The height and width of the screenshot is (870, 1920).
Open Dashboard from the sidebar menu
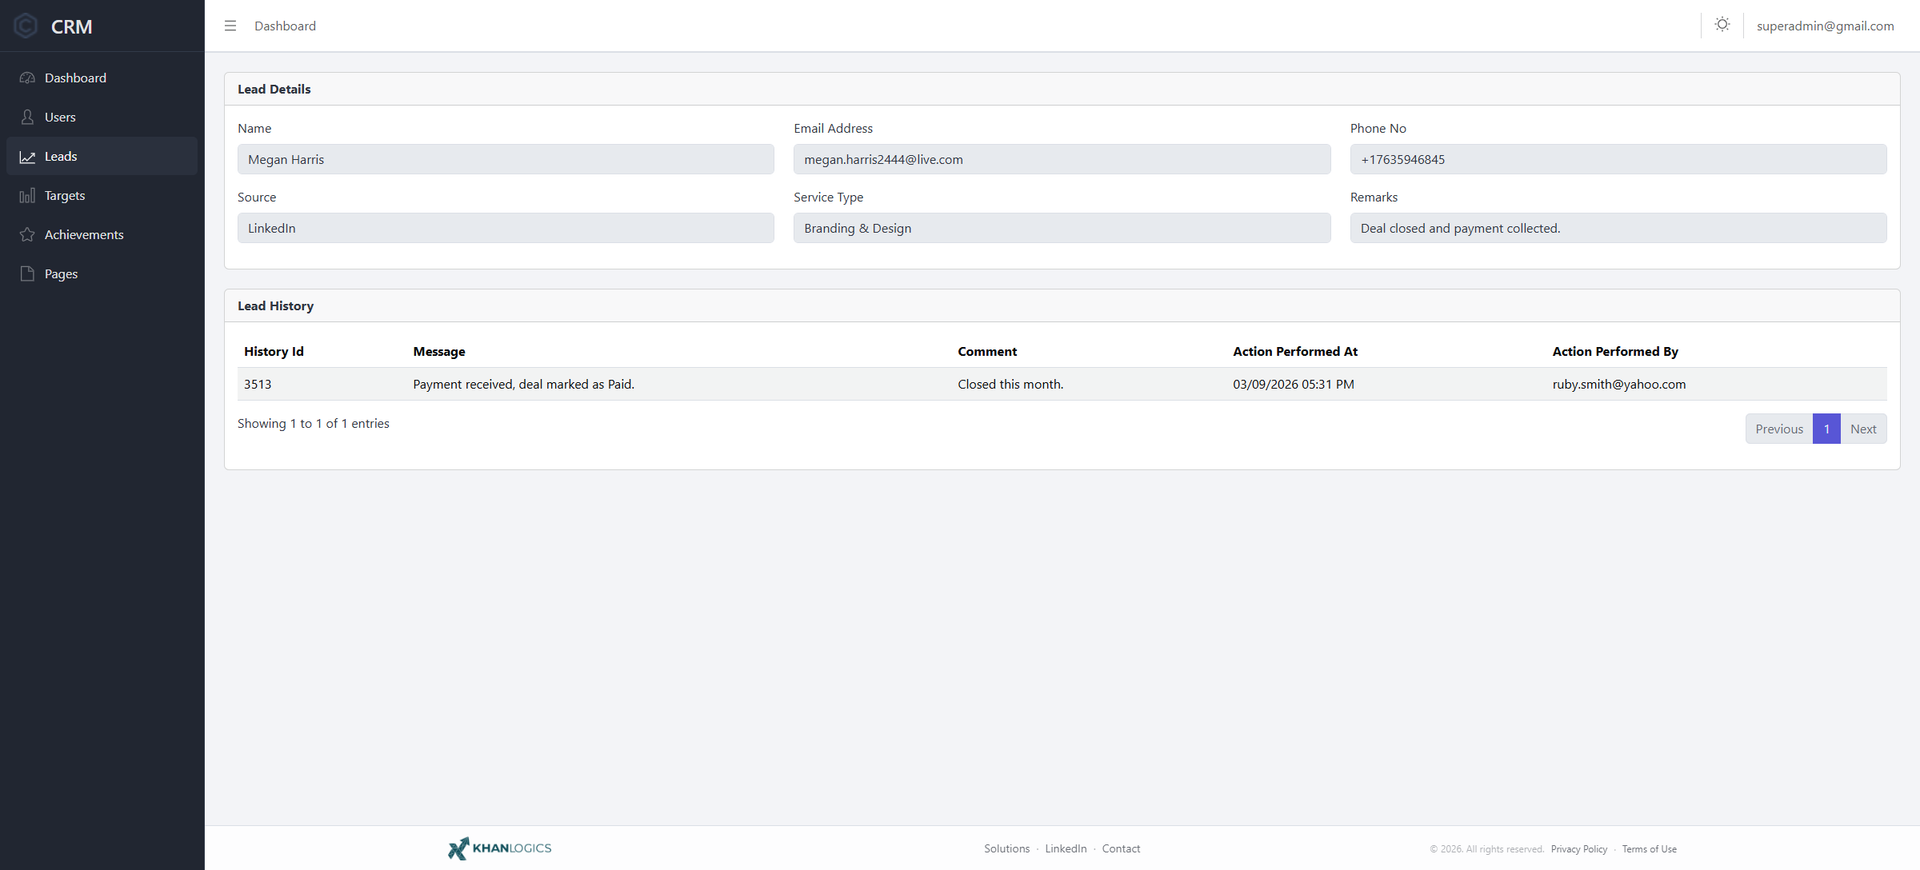tap(101, 78)
